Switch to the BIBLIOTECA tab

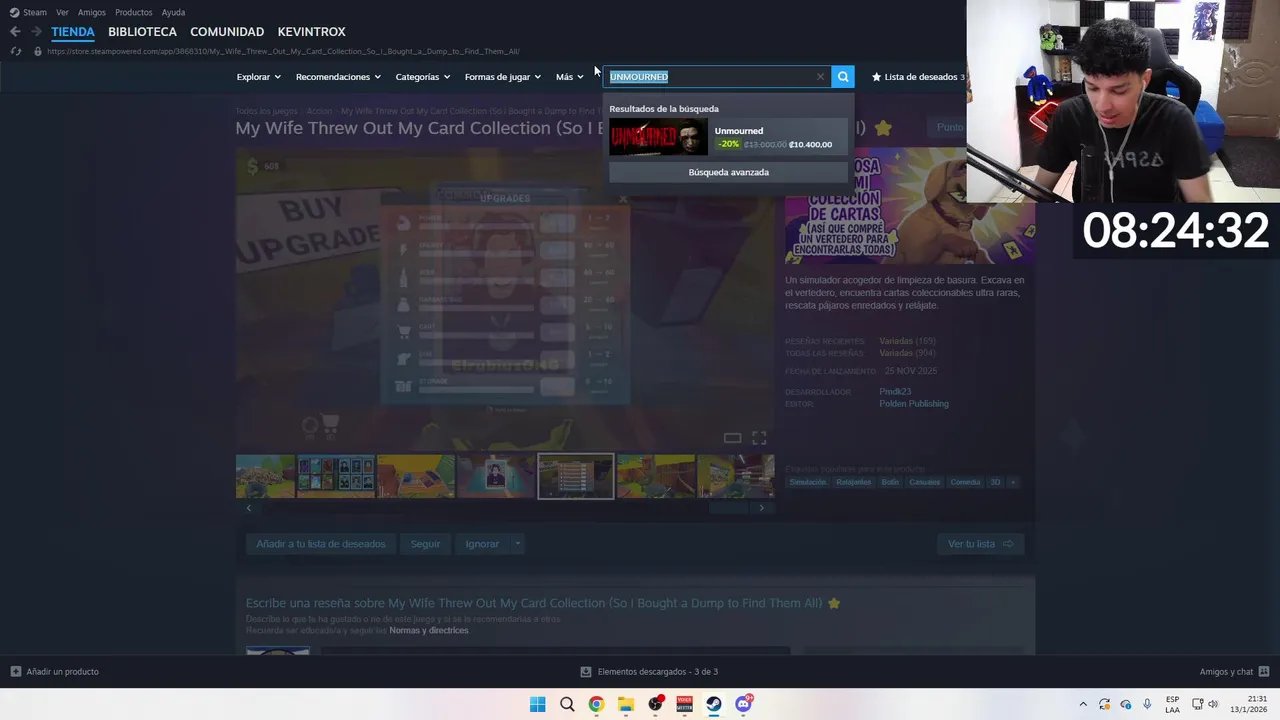(142, 32)
